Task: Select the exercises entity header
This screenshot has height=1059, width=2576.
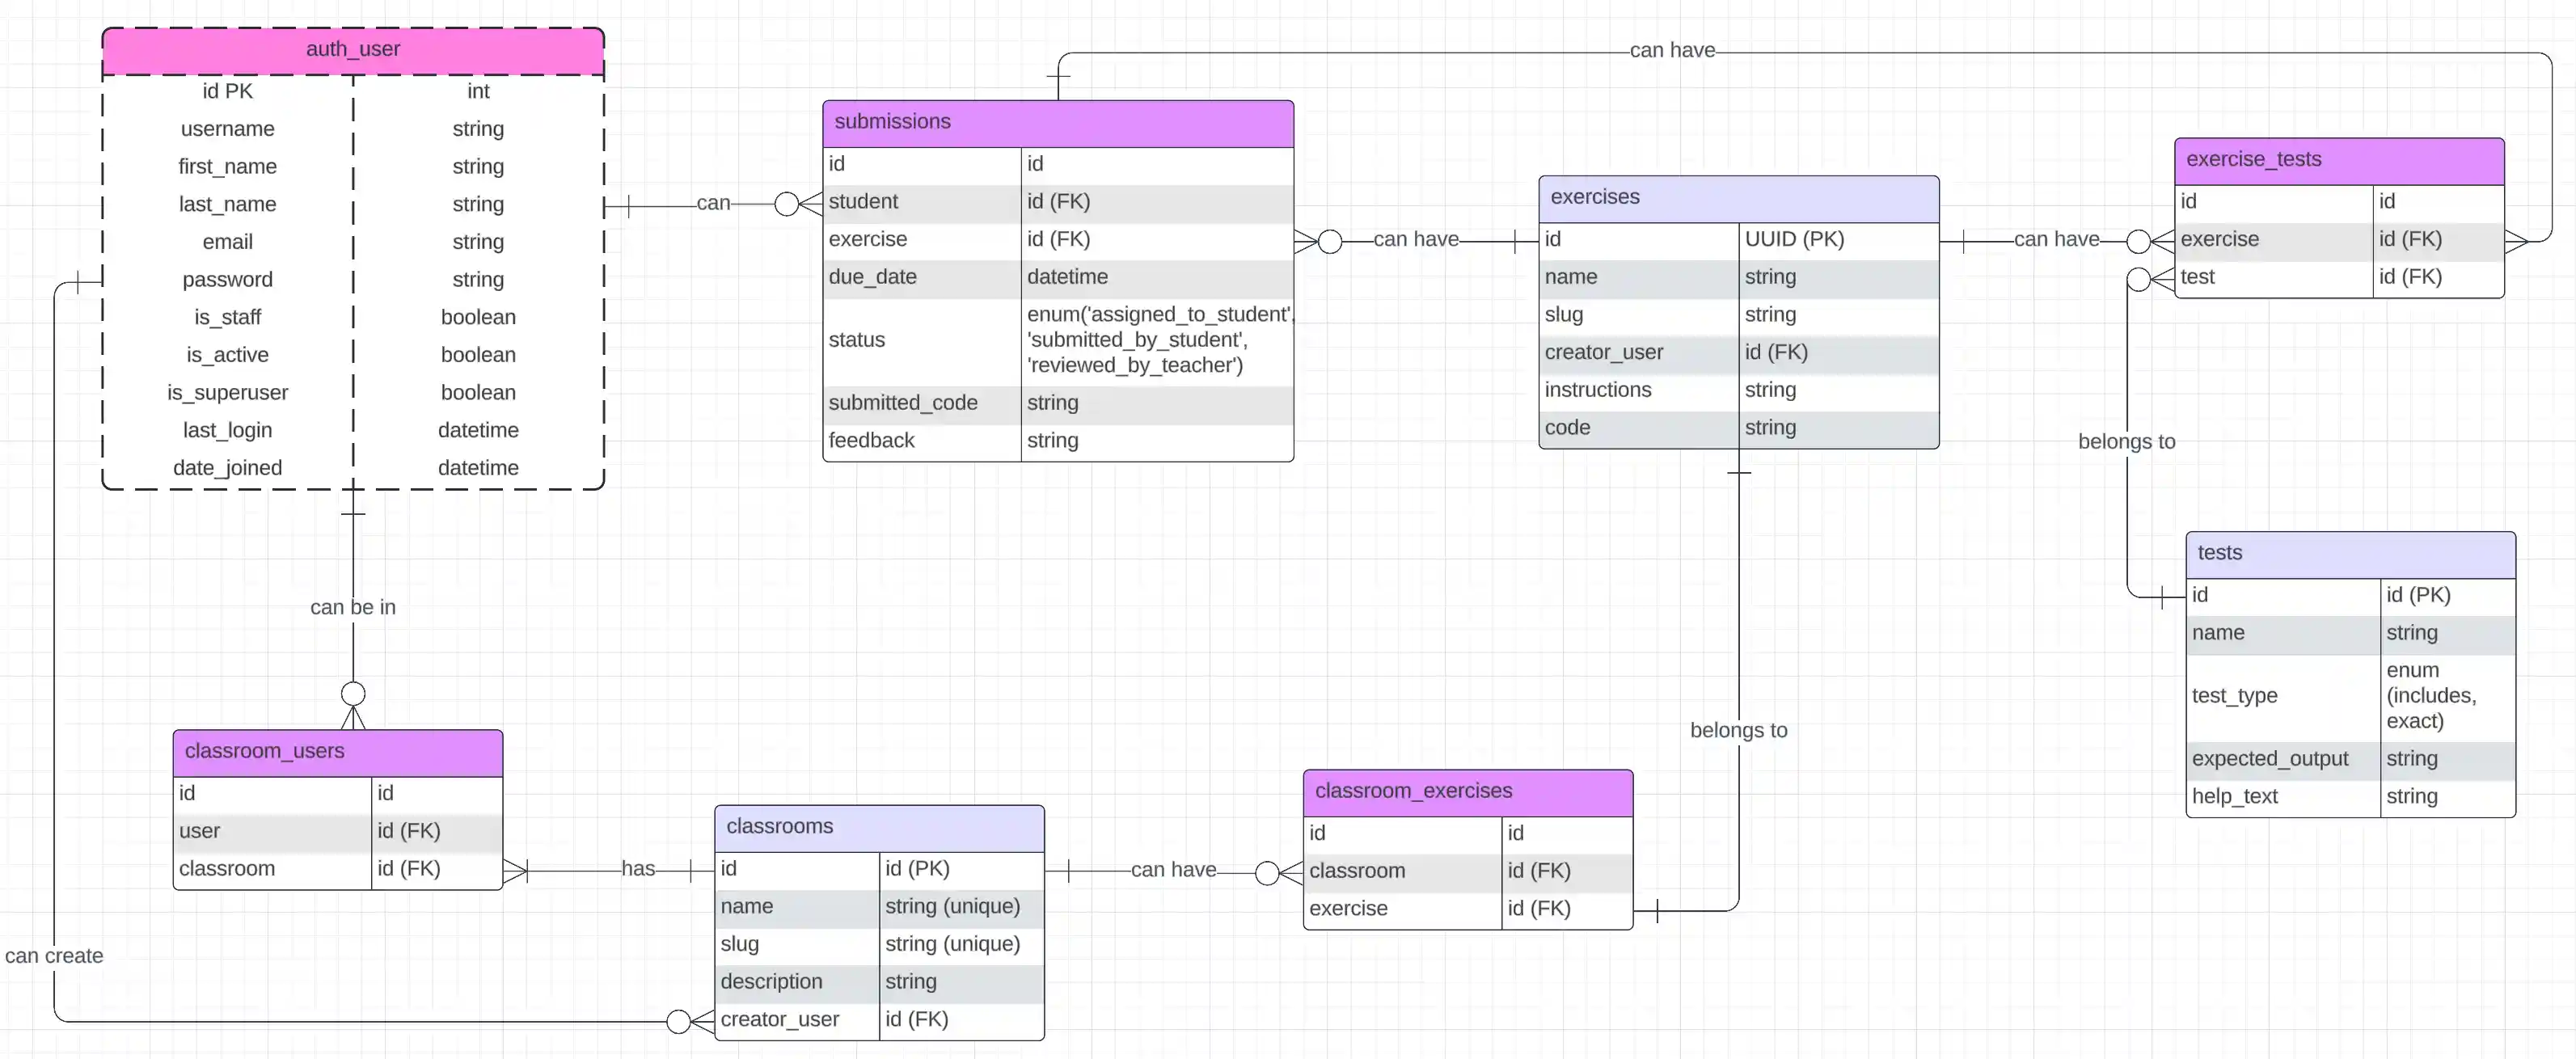Action: pyautogui.click(x=1738, y=197)
